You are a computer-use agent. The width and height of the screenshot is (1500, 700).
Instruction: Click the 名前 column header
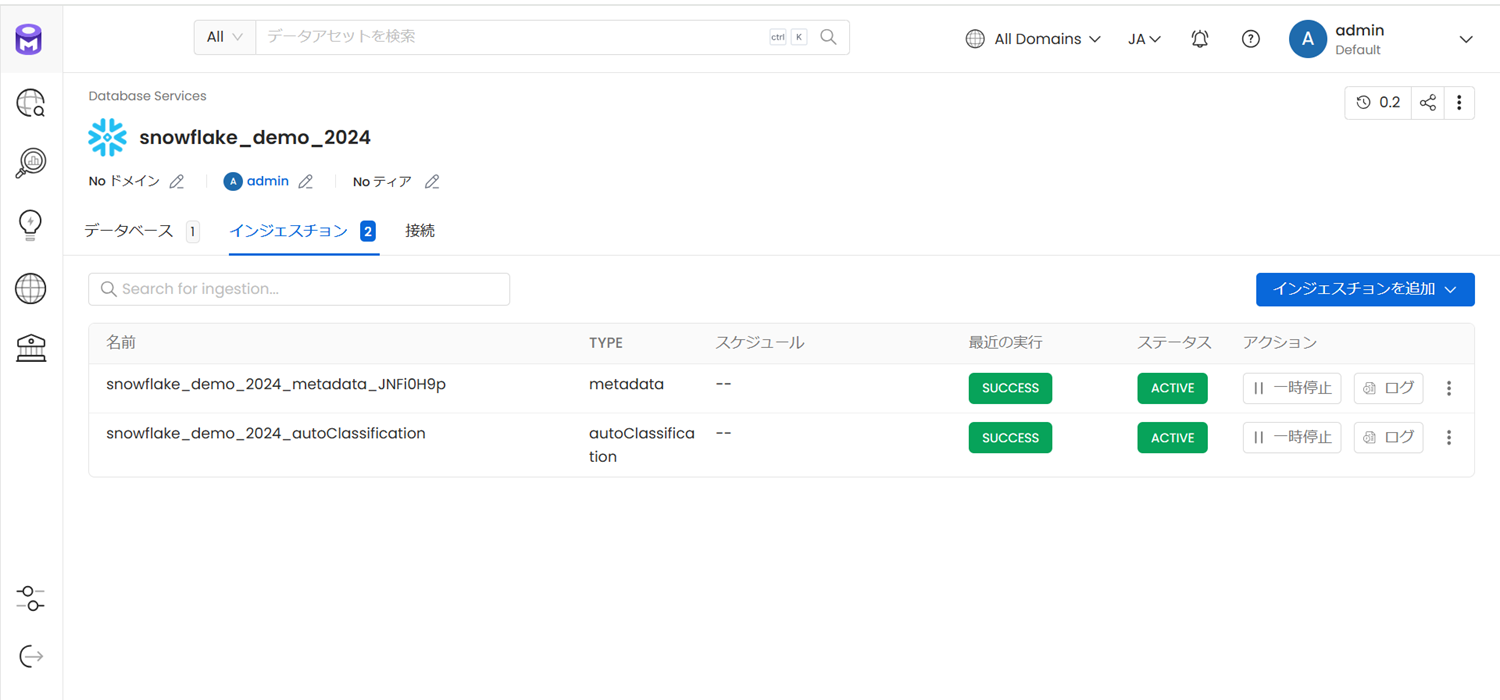pyautogui.click(x=121, y=343)
